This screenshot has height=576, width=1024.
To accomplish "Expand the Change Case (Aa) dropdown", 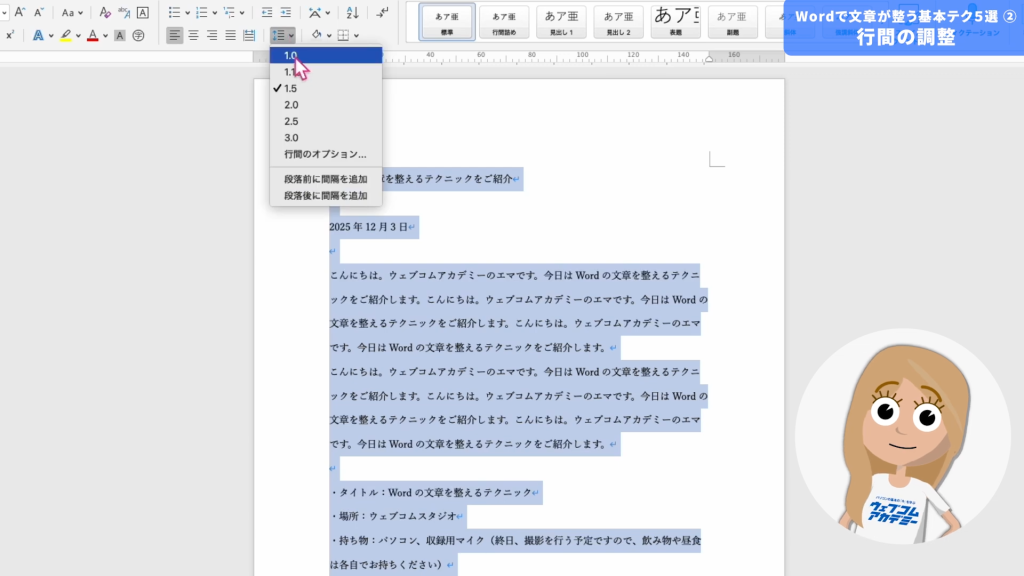I will pyautogui.click(x=80, y=13).
